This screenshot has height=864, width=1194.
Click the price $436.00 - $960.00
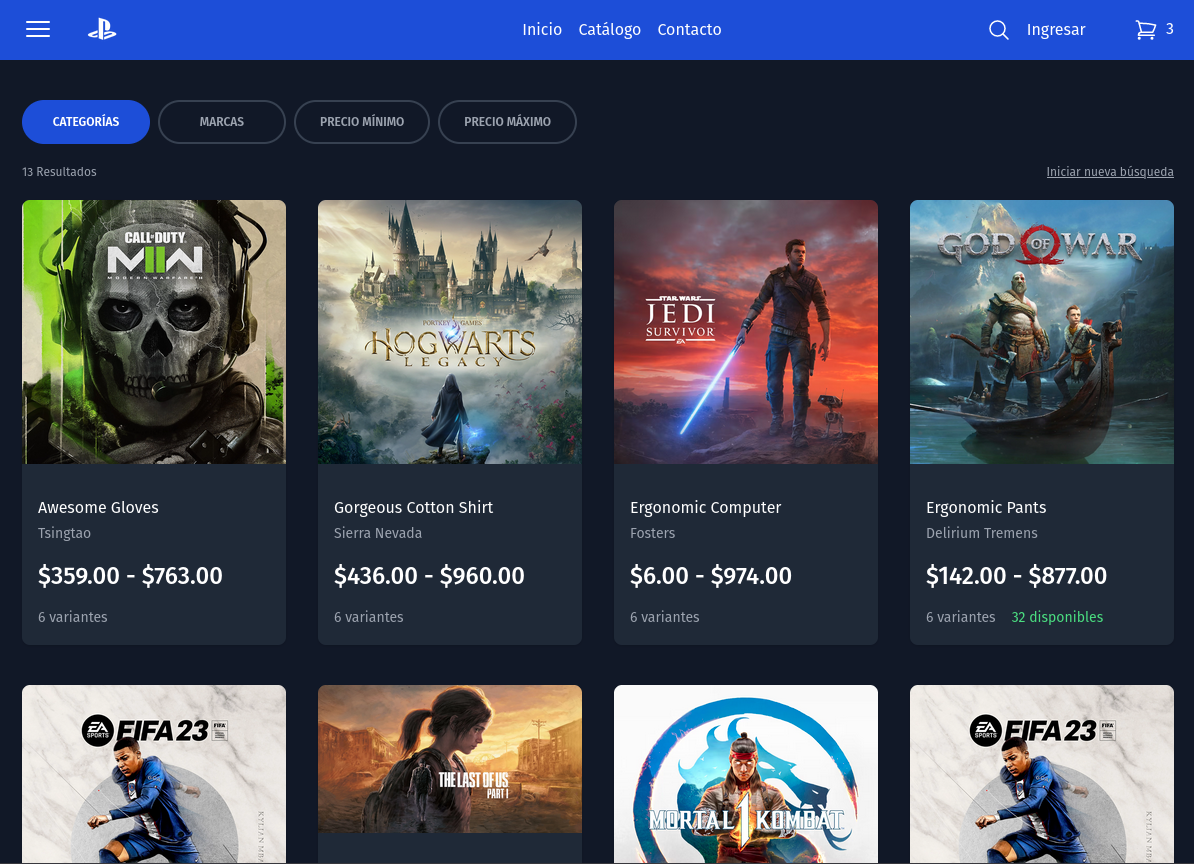[x=429, y=576]
